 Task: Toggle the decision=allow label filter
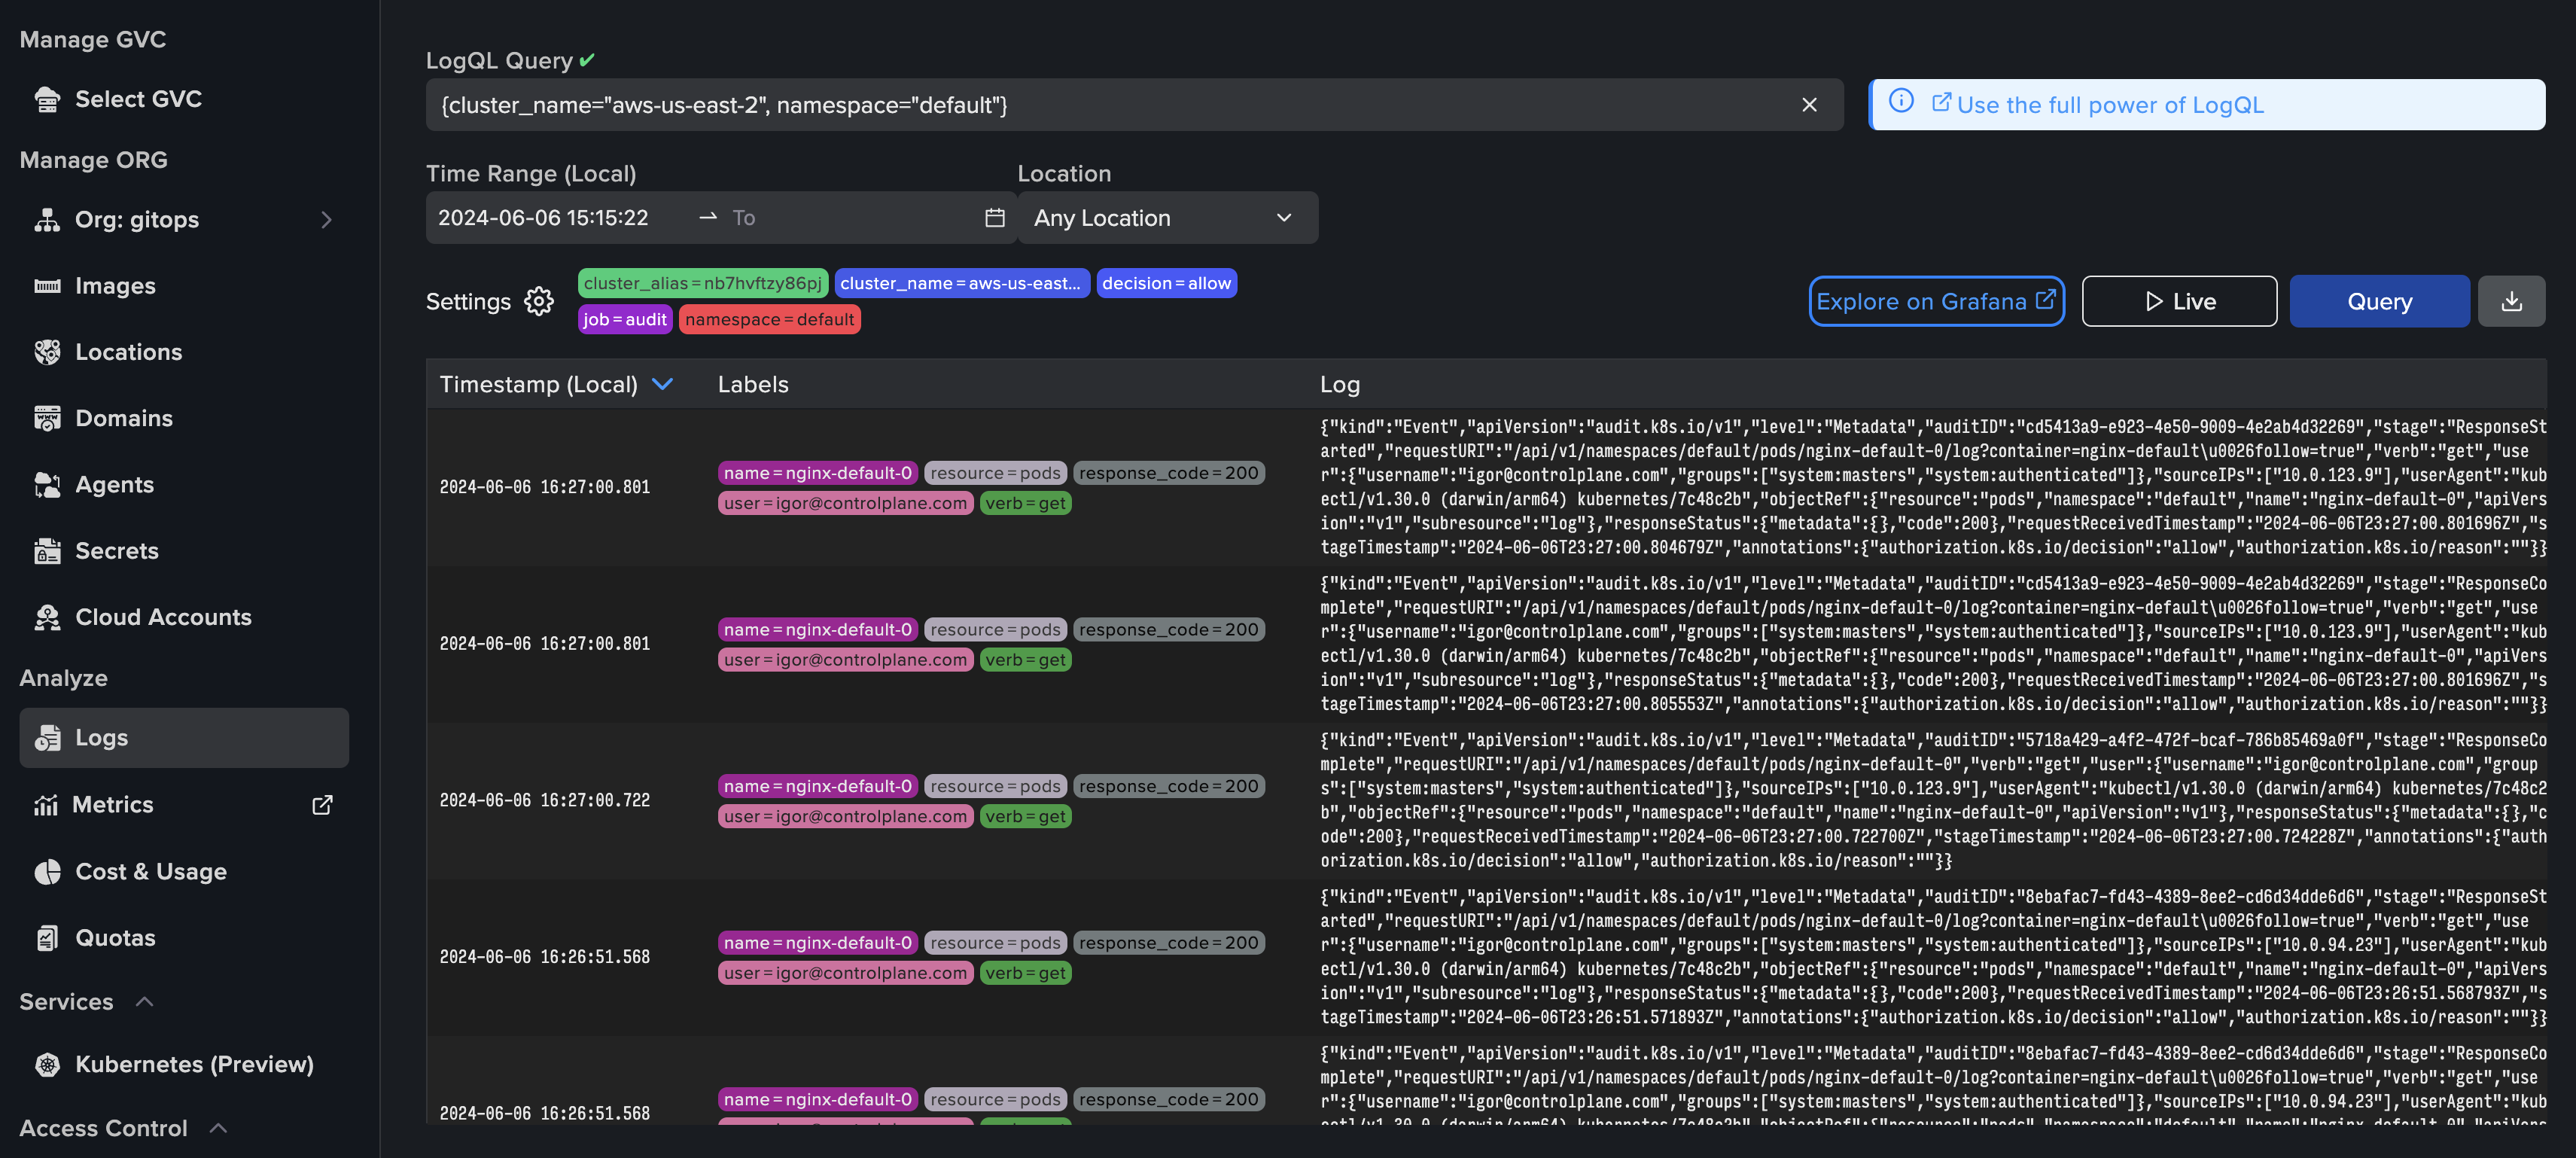click(x=1165, y=283)
